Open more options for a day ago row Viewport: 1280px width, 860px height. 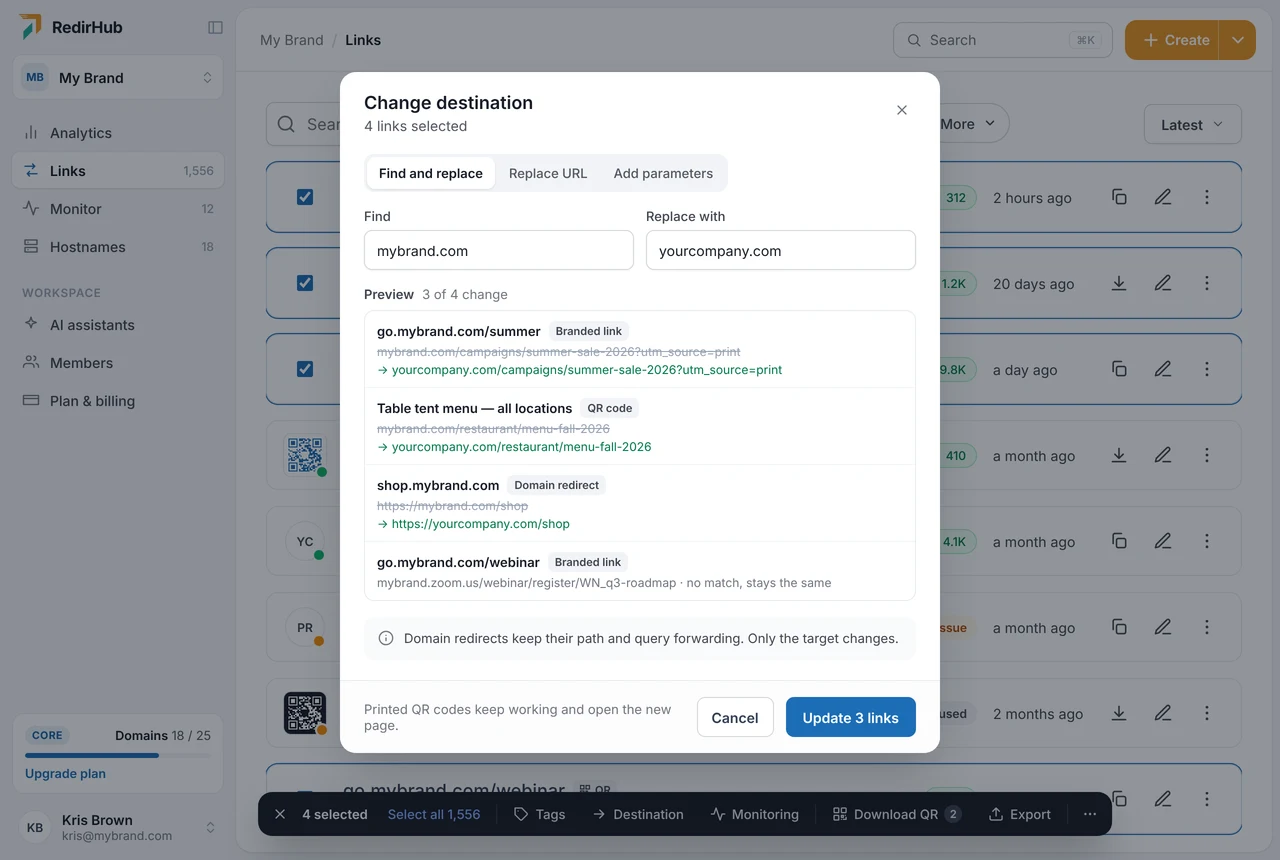[x=1207, y=369]
